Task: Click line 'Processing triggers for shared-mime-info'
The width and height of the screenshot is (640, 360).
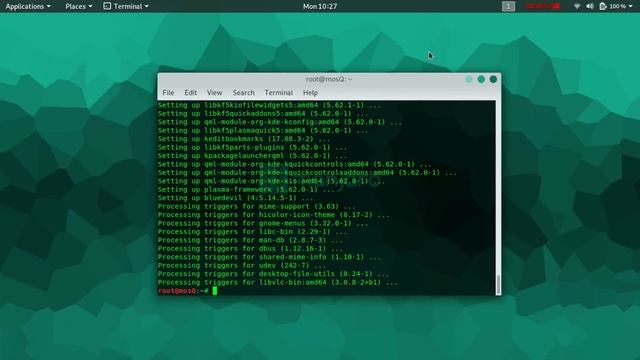Action: [269, 257]
